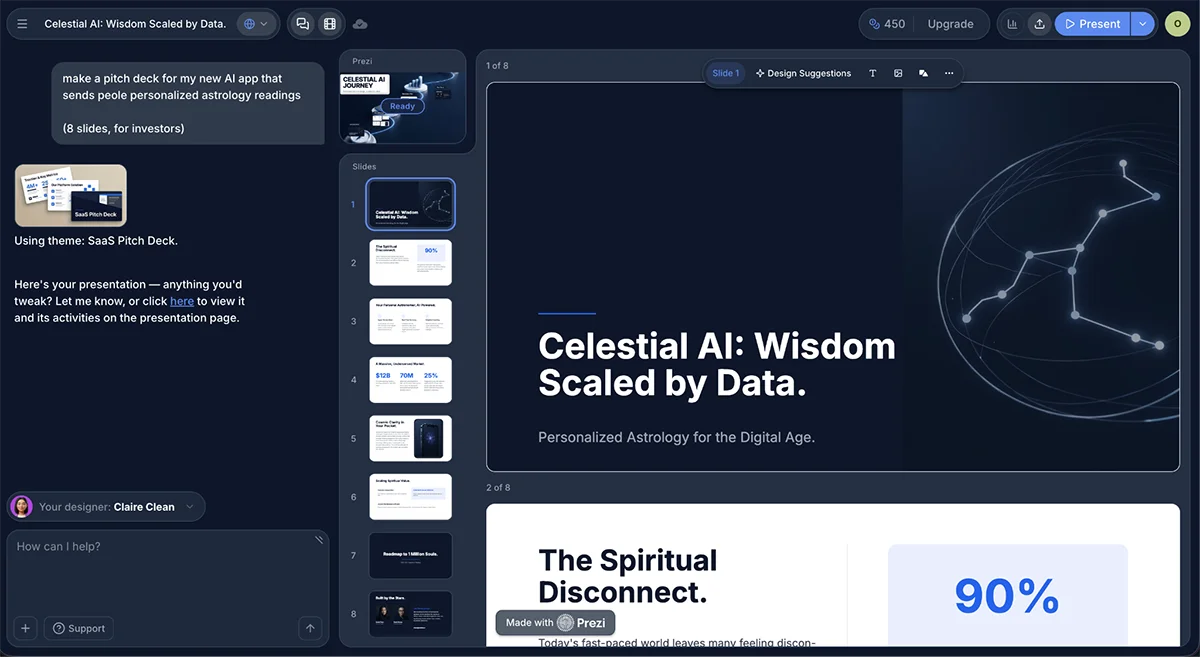This screenshot has width=1200, height=657.
Task: Switch to the slides filmstrip view icon
Action: tap(329, 24)
